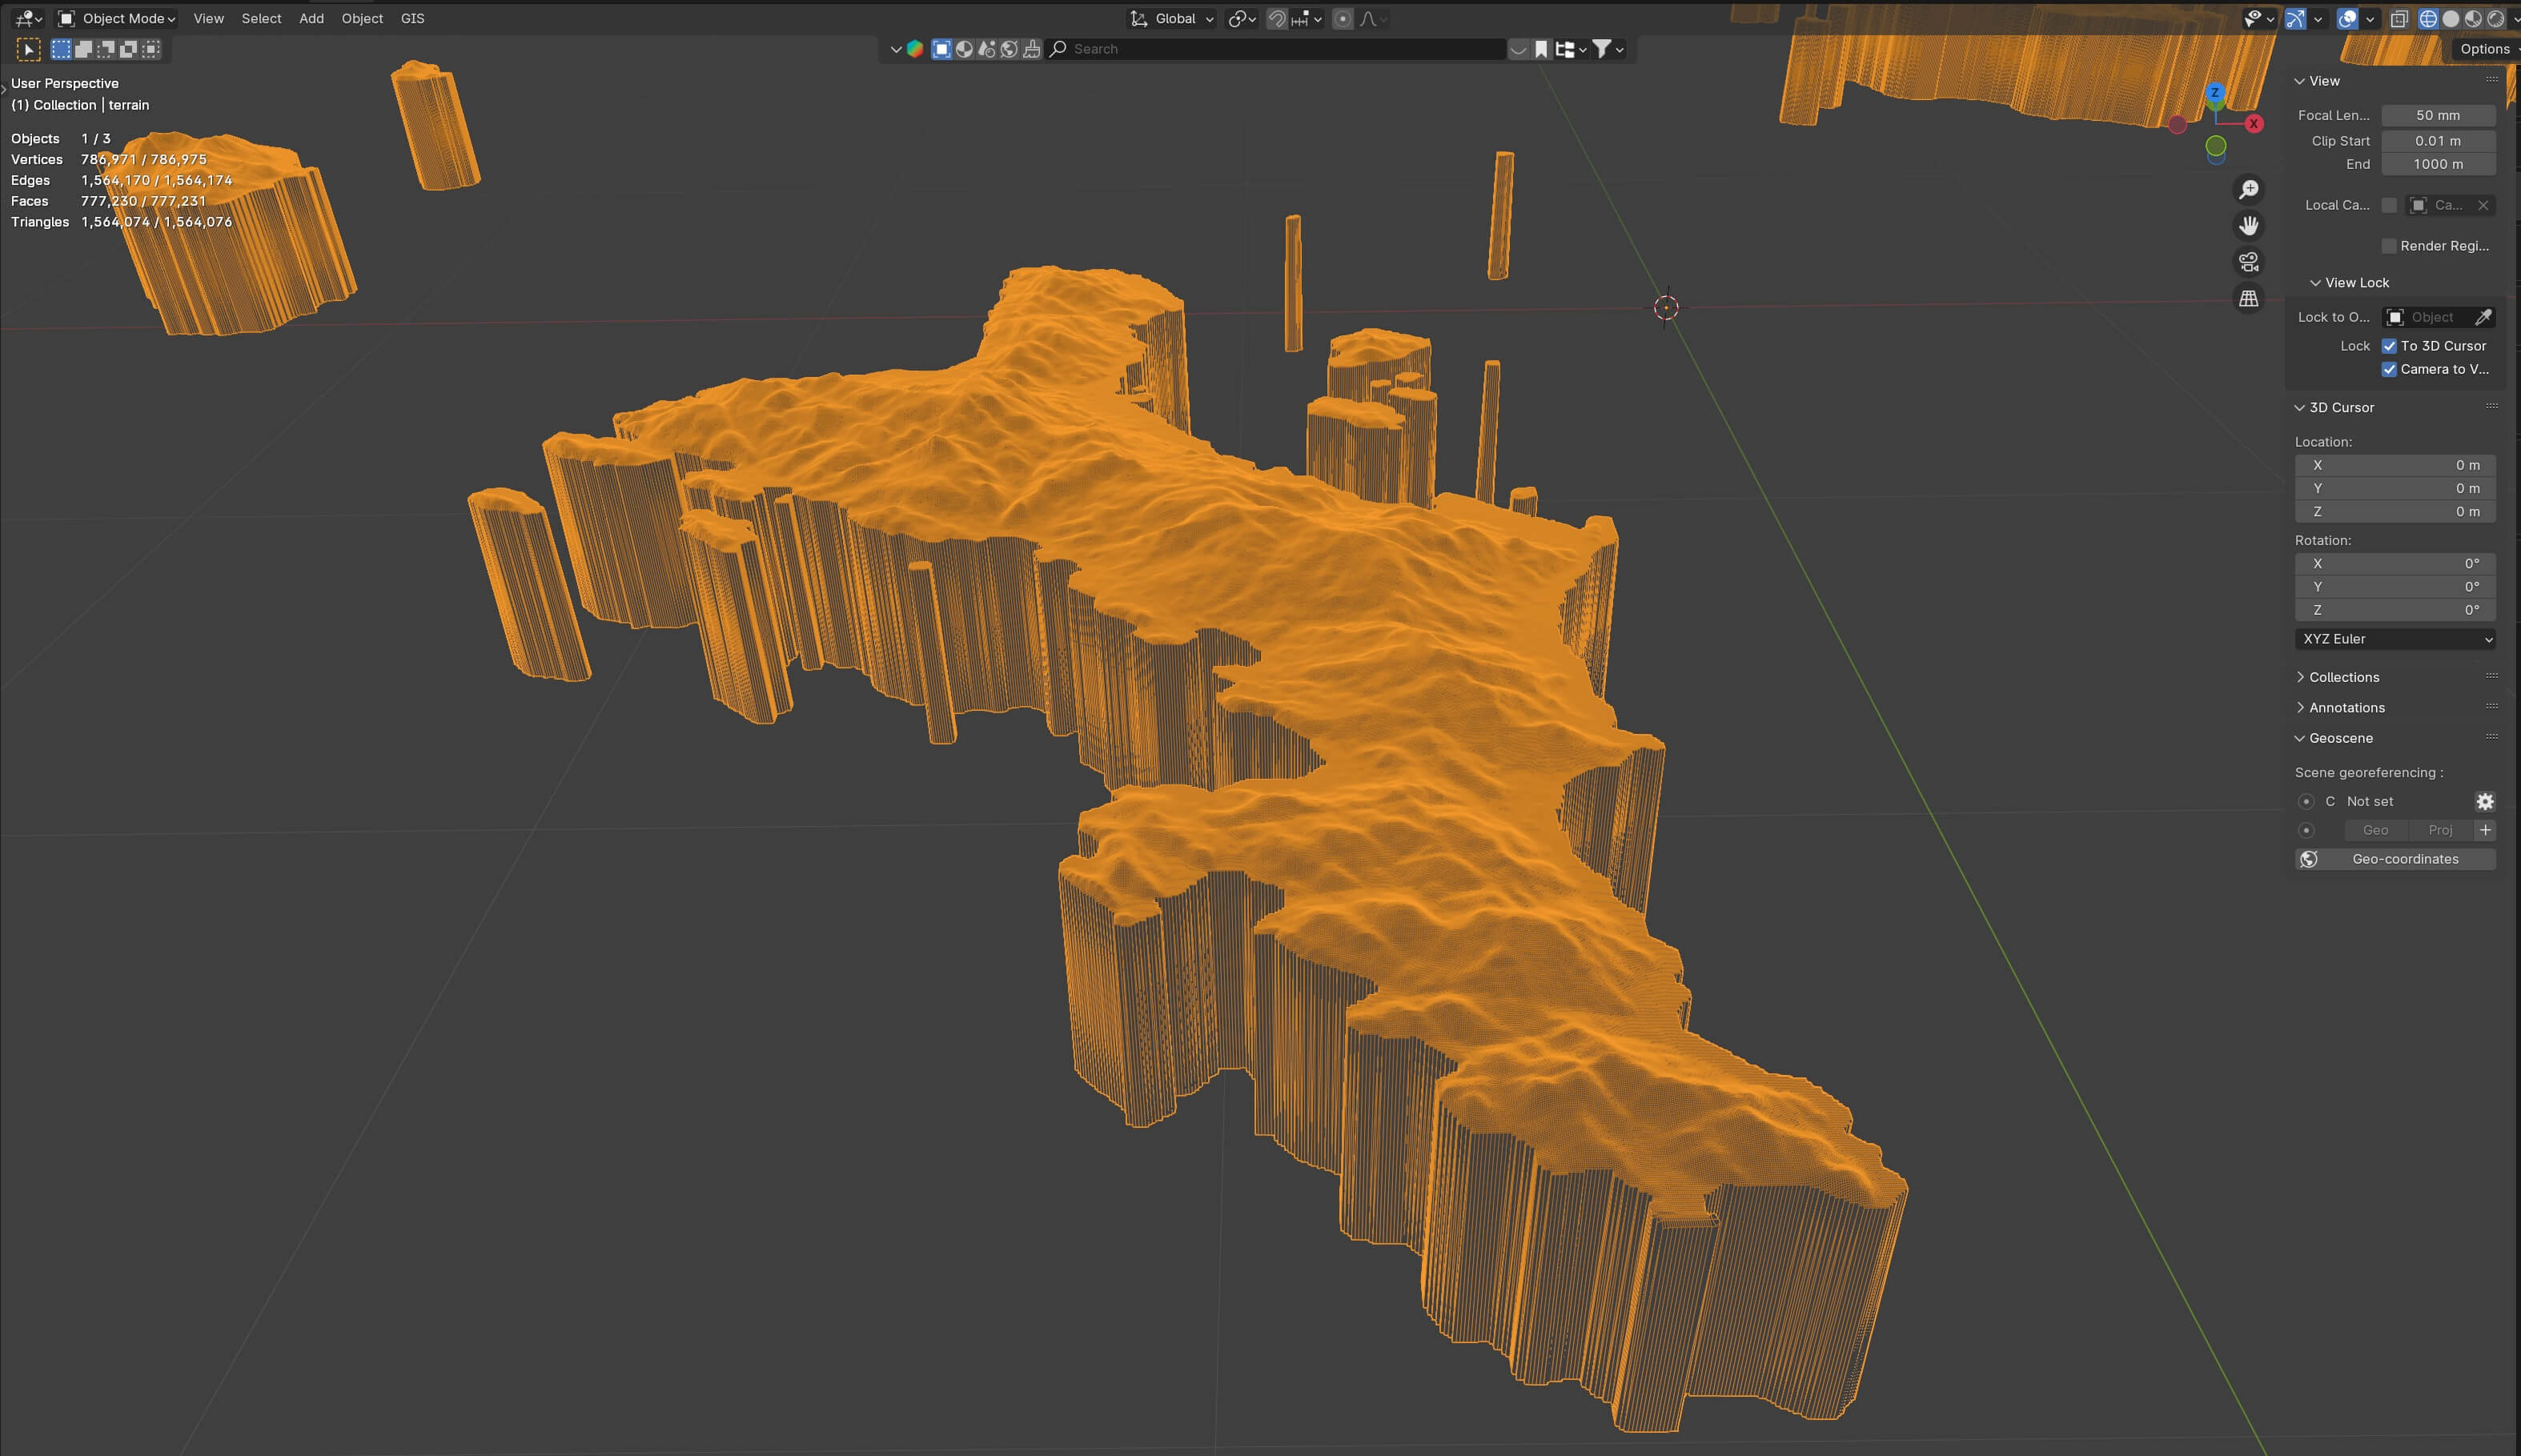This screenshot has height=1456, width=2521.
Task: Toggle X-ray display icon
Action: 2399,19
